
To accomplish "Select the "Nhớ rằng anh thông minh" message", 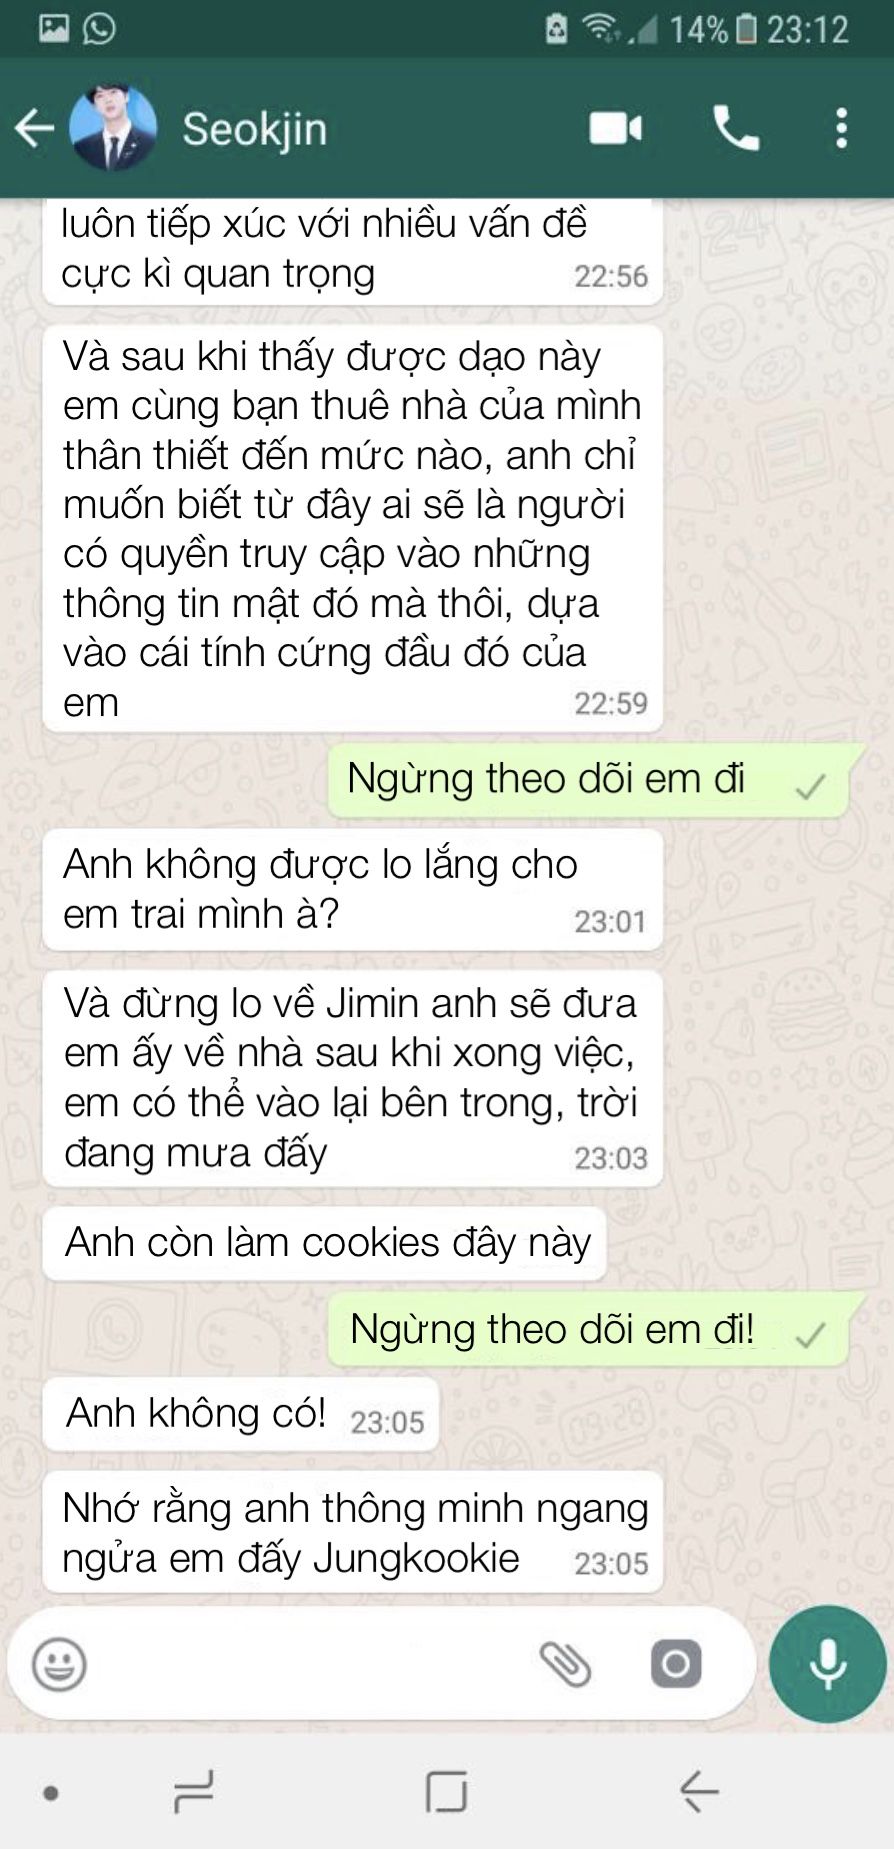I will click(x=354, y=1532).
